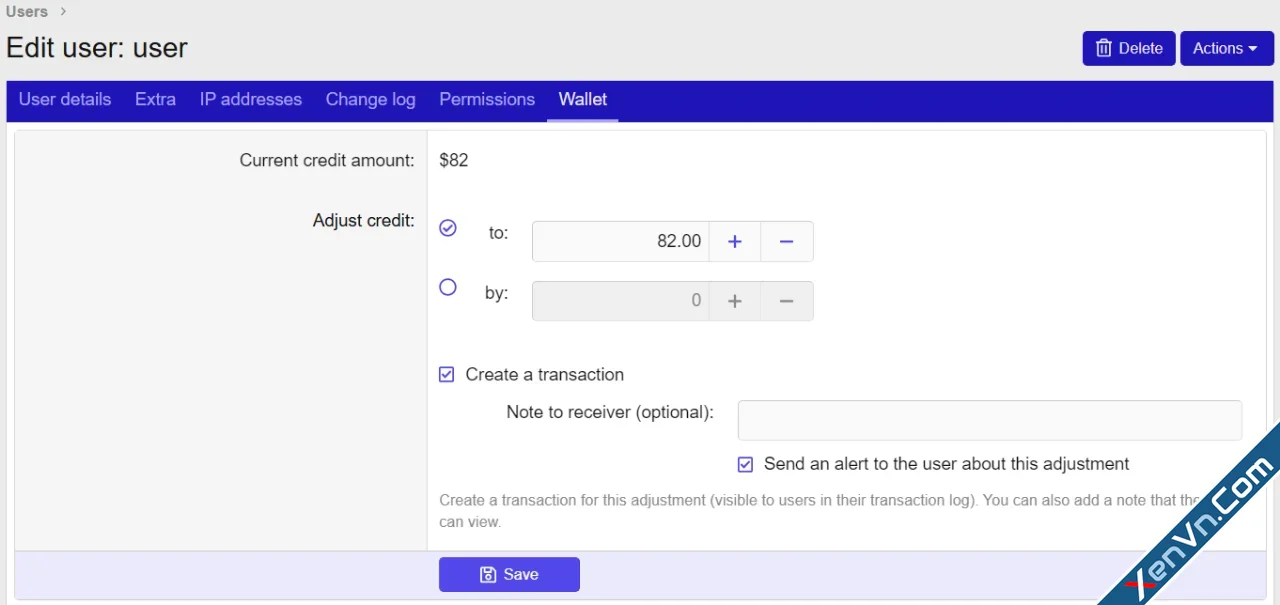
Task: Click the breadcrumb chevron after Users
Action: click(62, 11)
